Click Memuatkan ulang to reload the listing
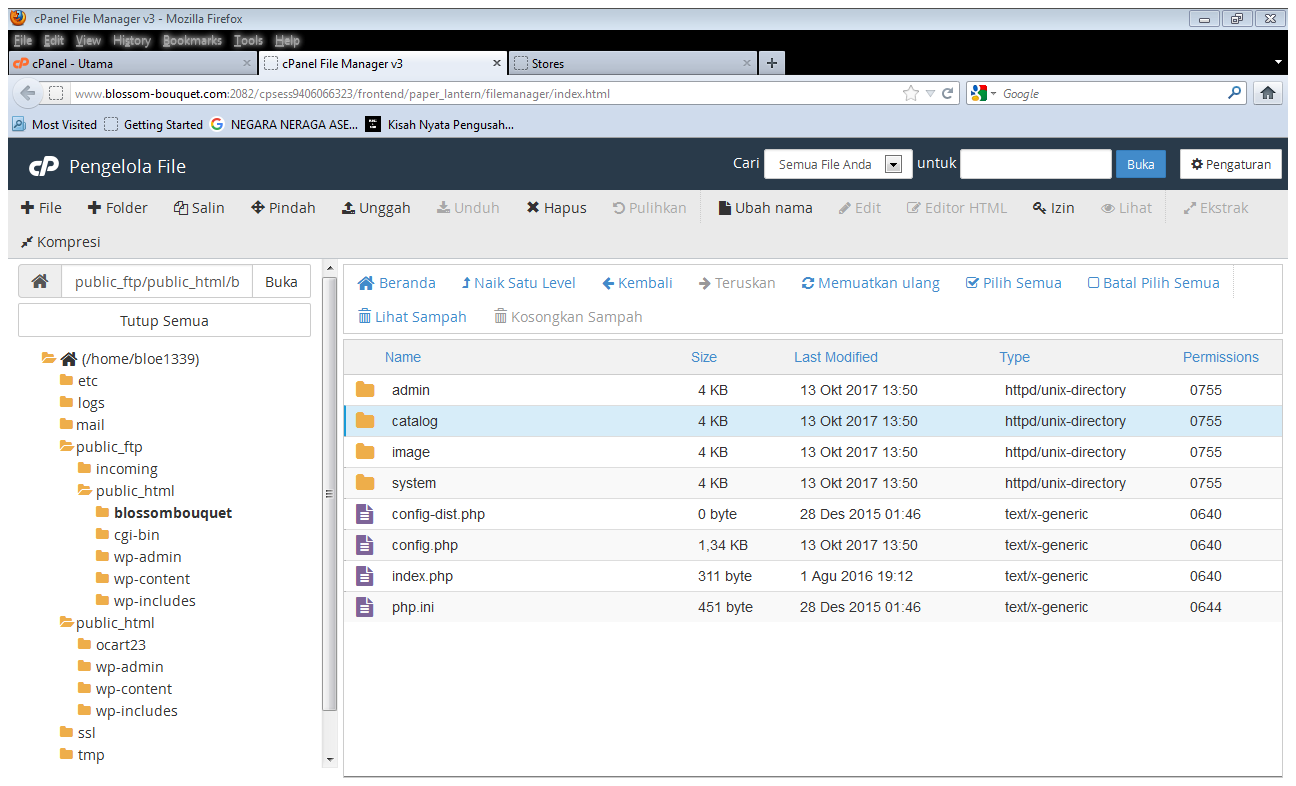1296x786 pixels. coord(870,283)
